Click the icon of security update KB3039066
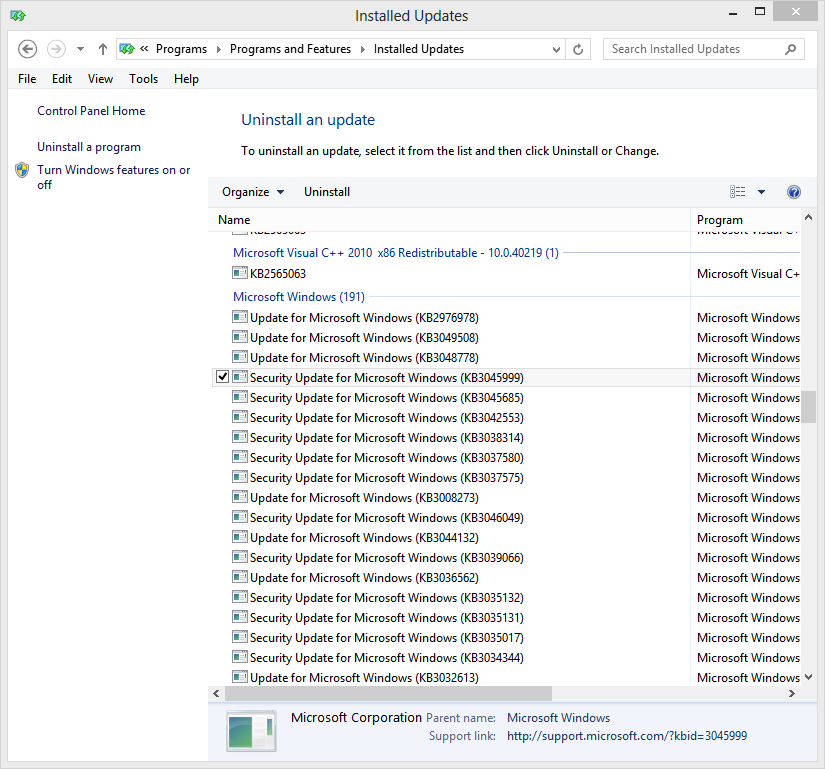This screenshot has height=769, width=825. [x=240, y=557]
